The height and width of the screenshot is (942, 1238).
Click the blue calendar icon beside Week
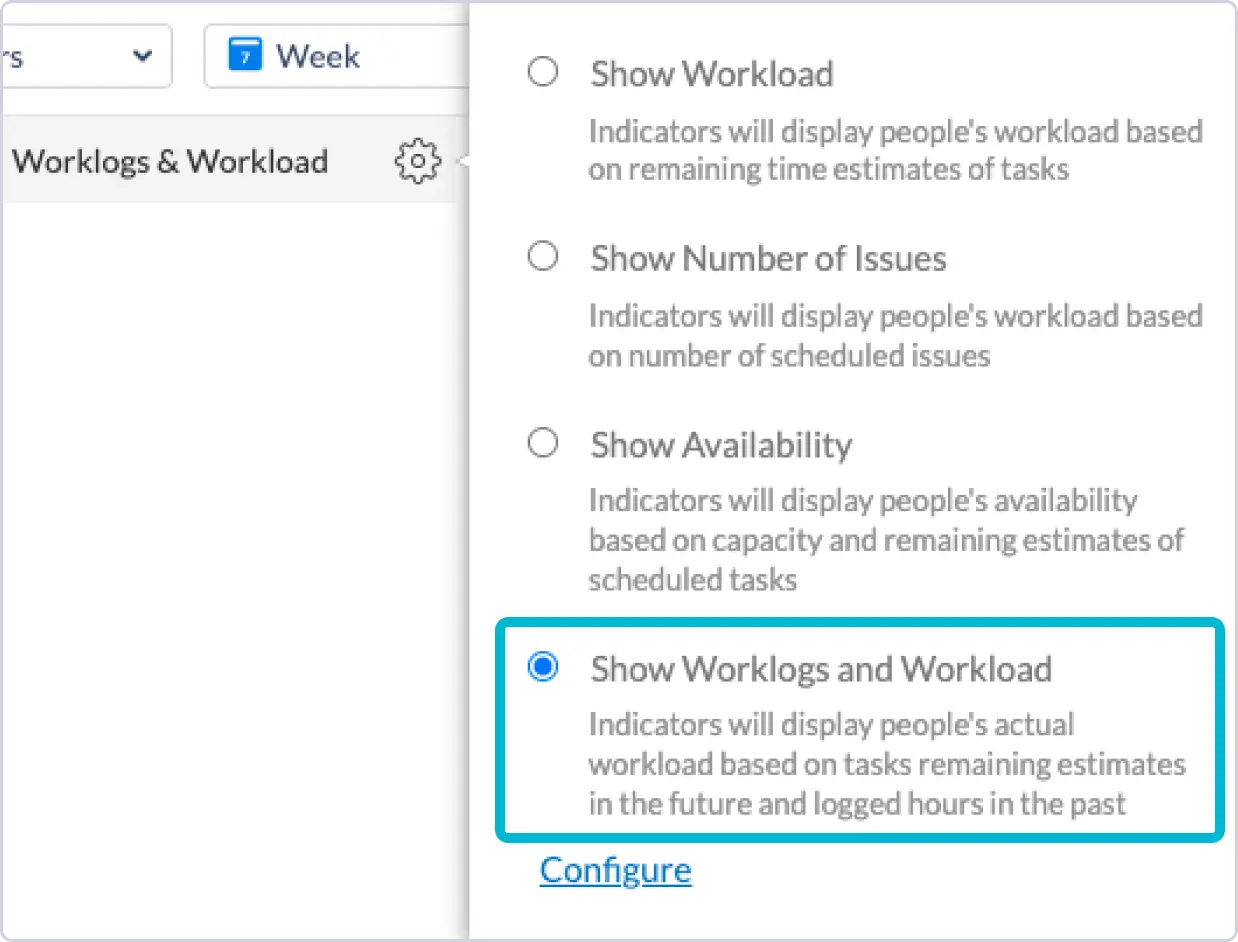click(x=244, y=55)
